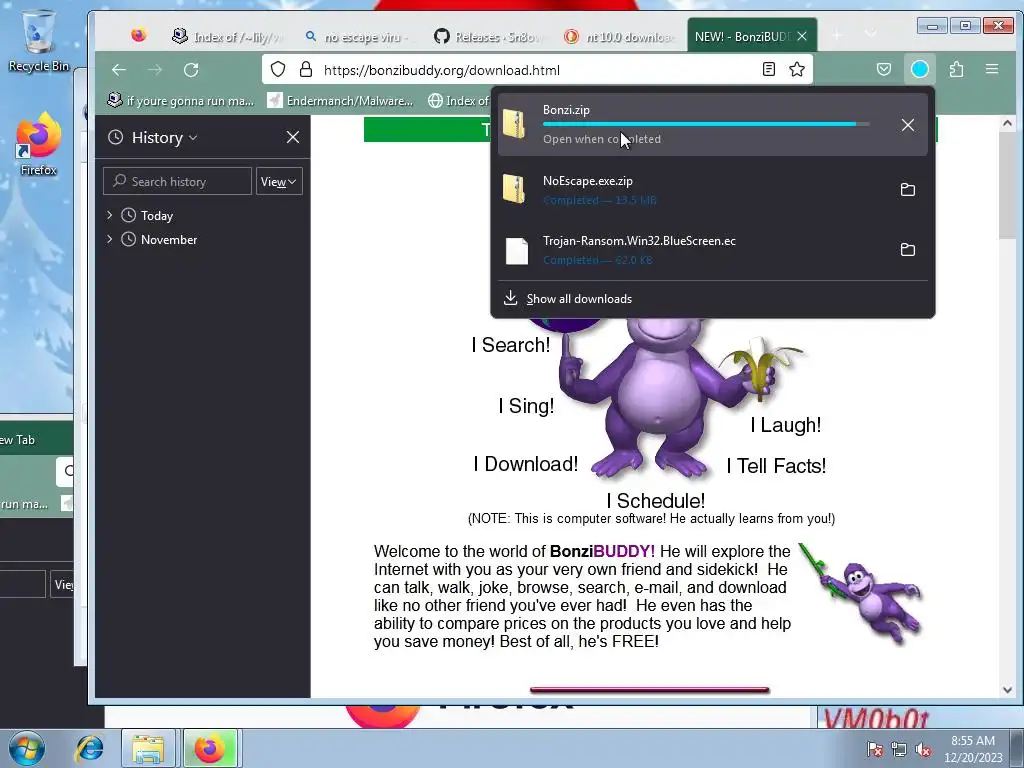Switch to the Releases GitHub tab
The width and height of the screenshot is (1024, 768).
point(488,37)
